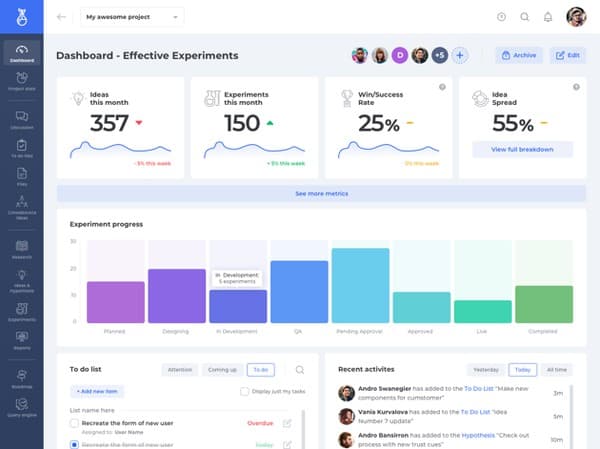Click the search icon in top bar
Image resolution: width=600 pixels, height=449 pixels.
coord(525,17)
